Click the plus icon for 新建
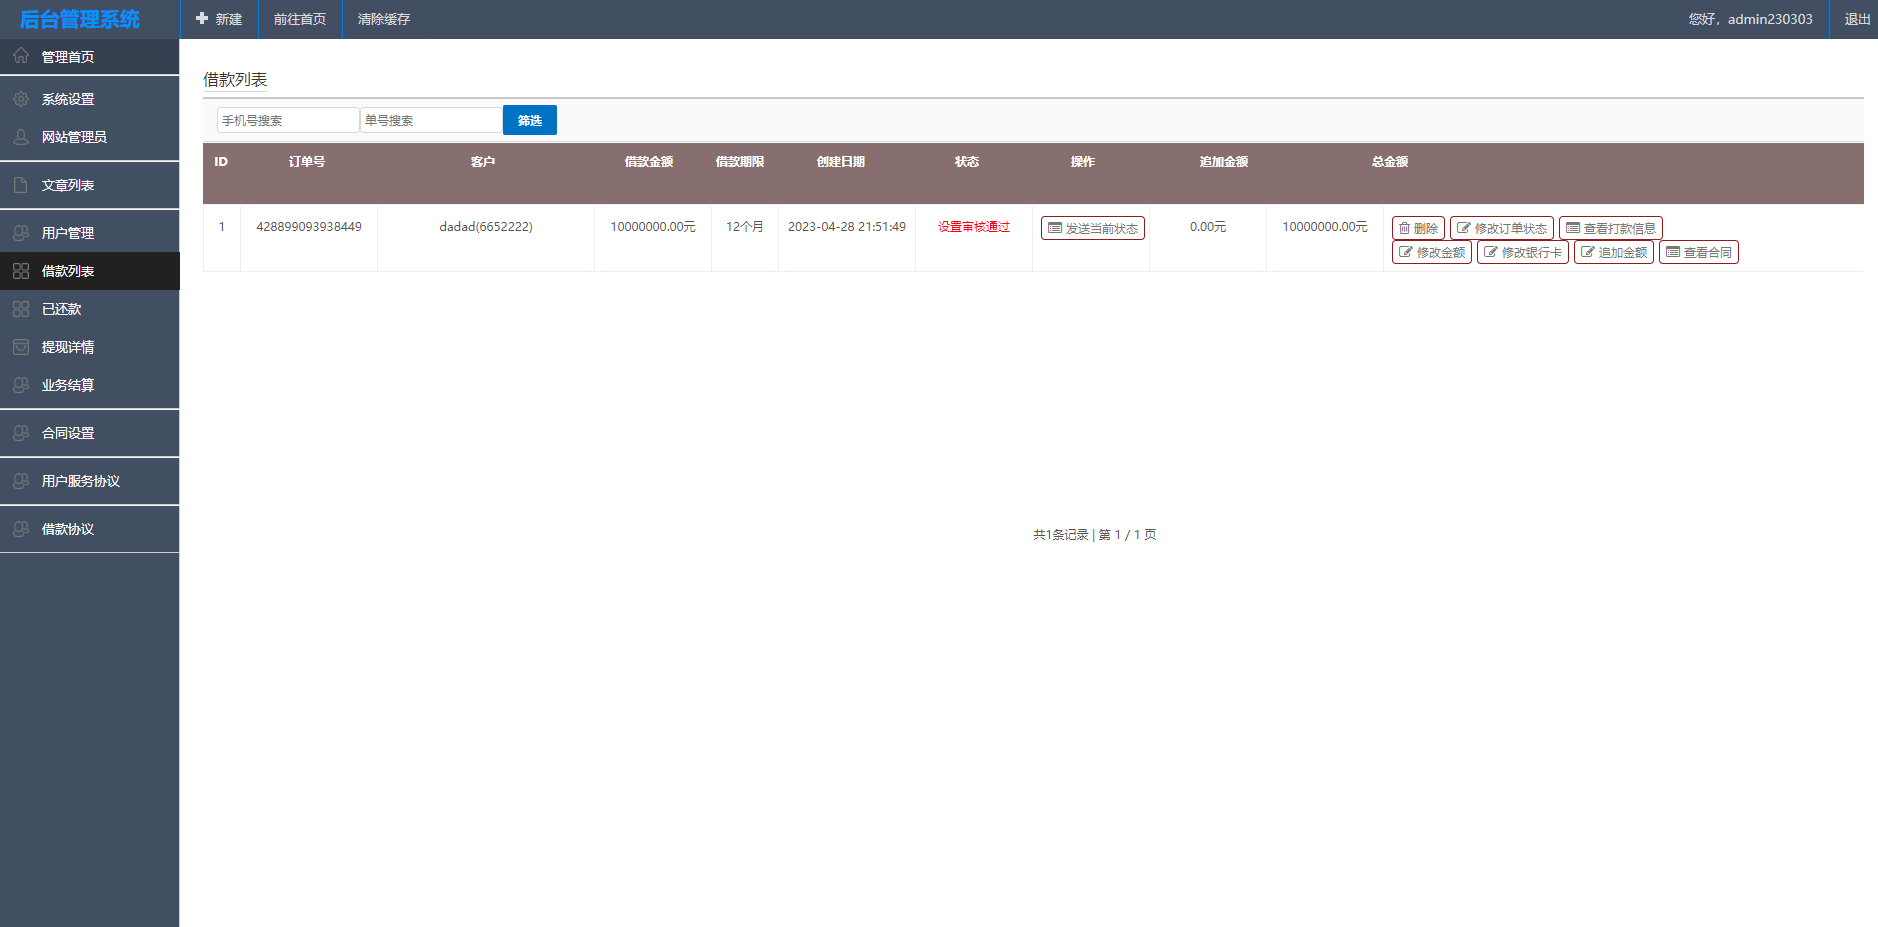This screenshot has height=927, width=1878. (x=202, y=19)
